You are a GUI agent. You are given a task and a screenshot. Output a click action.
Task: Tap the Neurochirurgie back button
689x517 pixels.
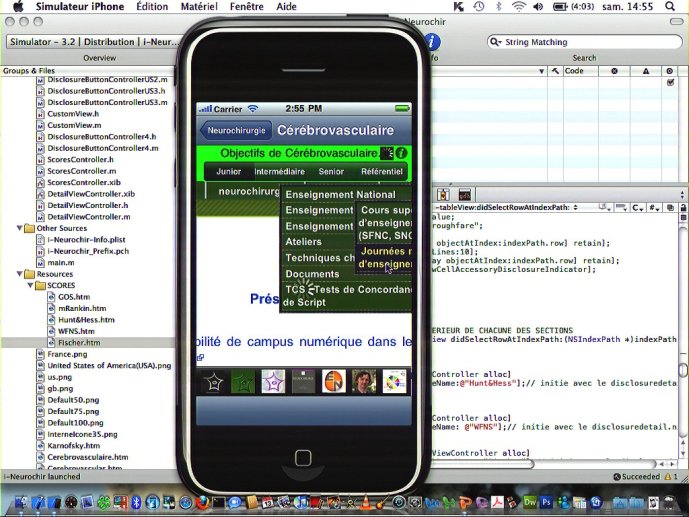point(236,130)
